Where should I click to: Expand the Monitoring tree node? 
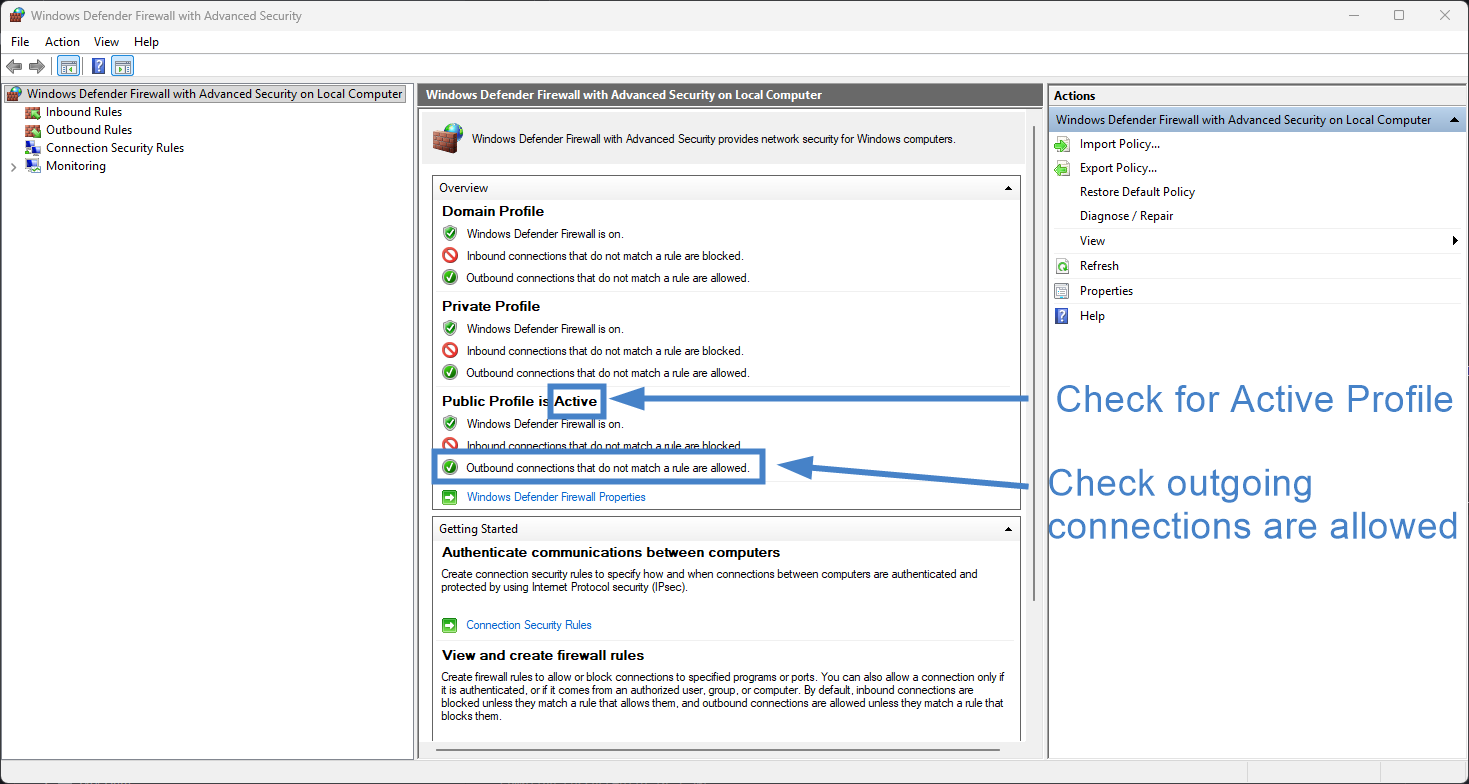point(13,167)
